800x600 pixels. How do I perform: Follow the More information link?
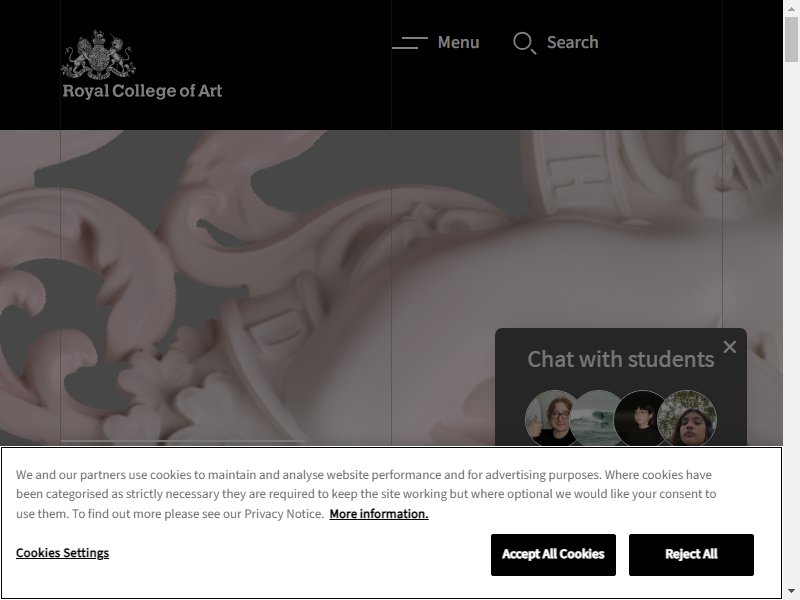379,514
